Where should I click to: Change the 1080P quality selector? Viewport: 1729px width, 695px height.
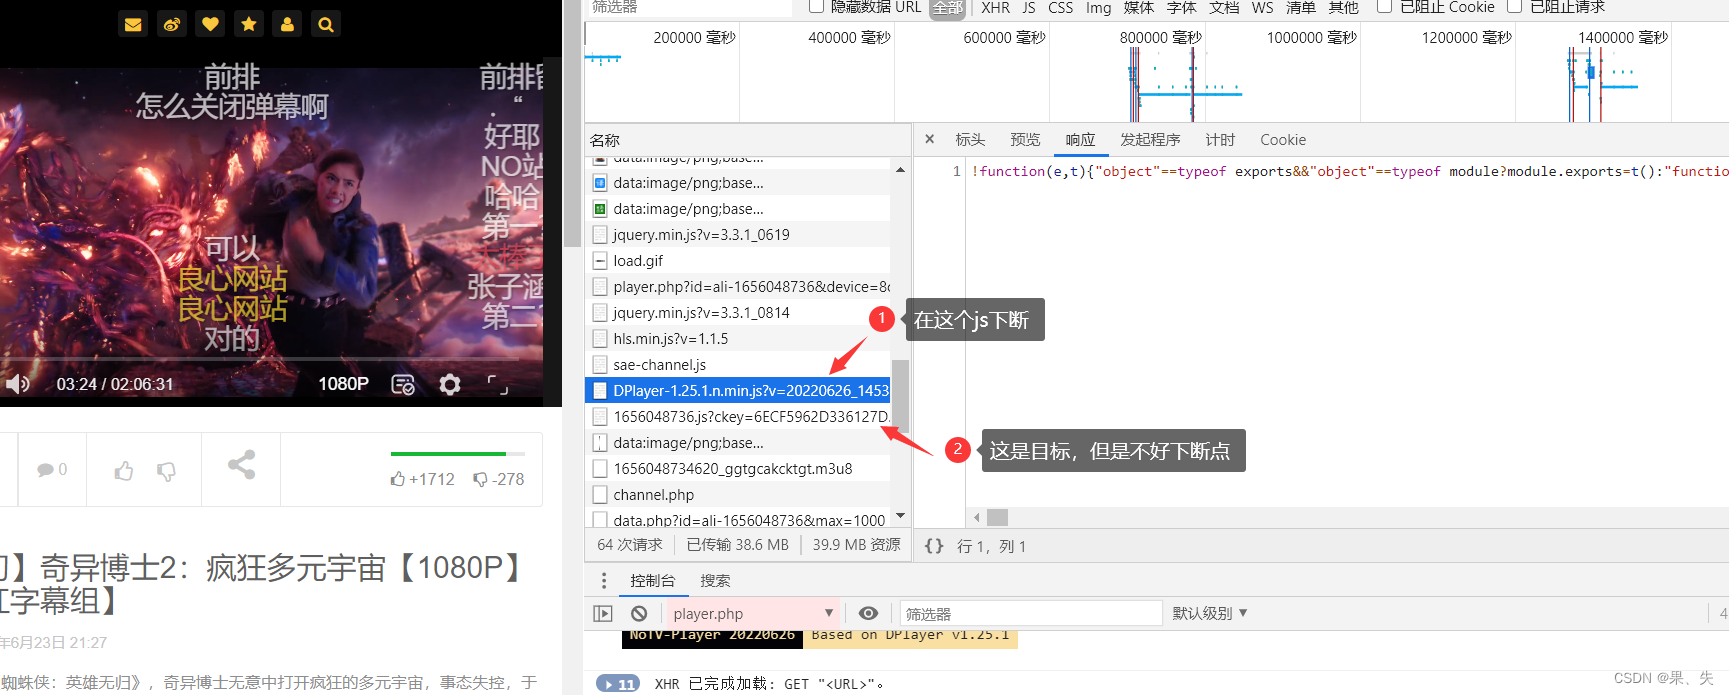(343, 384)
